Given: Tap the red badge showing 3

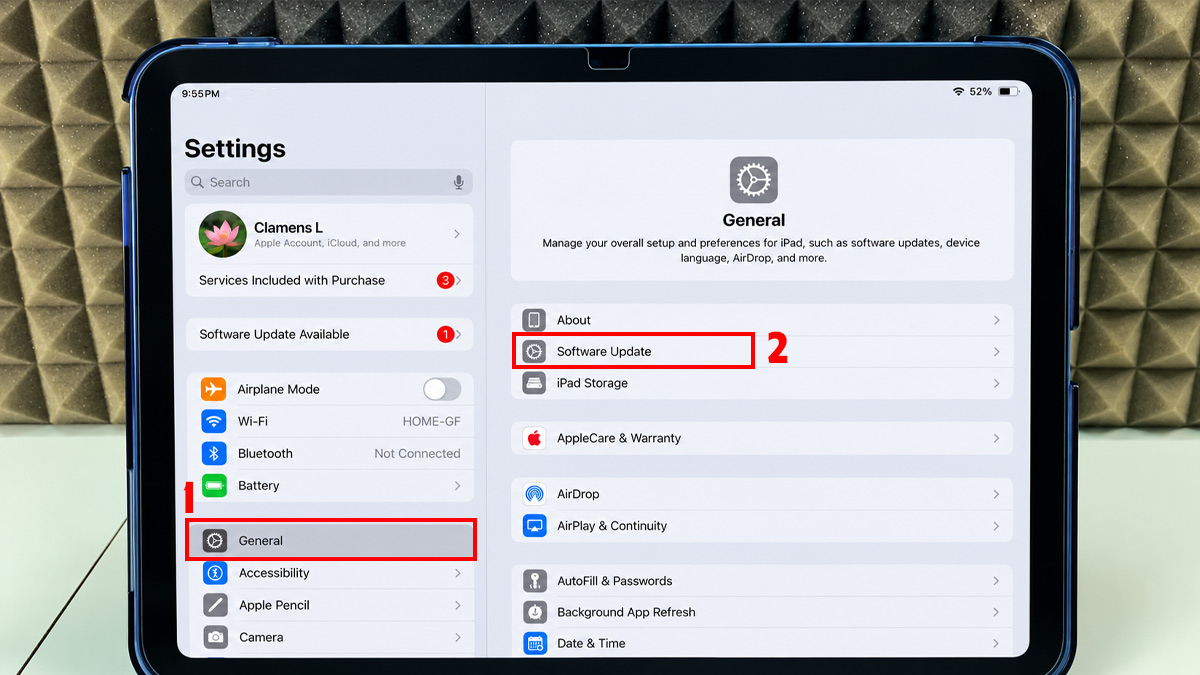Looking at the screenshot, I should pos(445,280).
